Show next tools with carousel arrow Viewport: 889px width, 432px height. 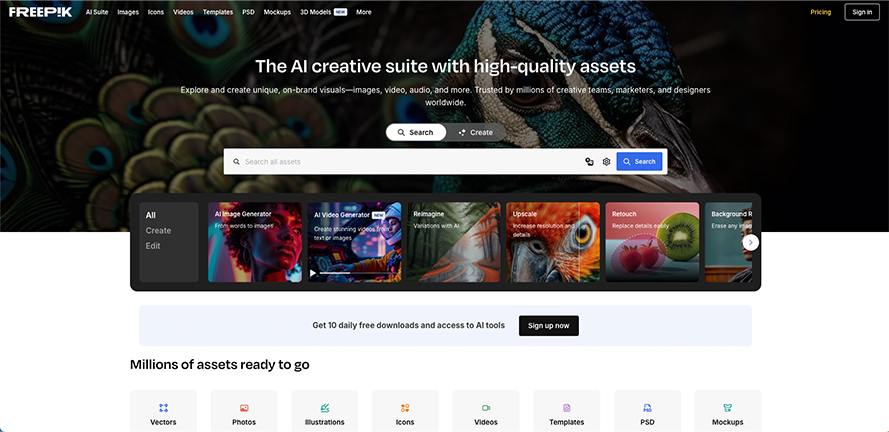click(x=751, y=243)
